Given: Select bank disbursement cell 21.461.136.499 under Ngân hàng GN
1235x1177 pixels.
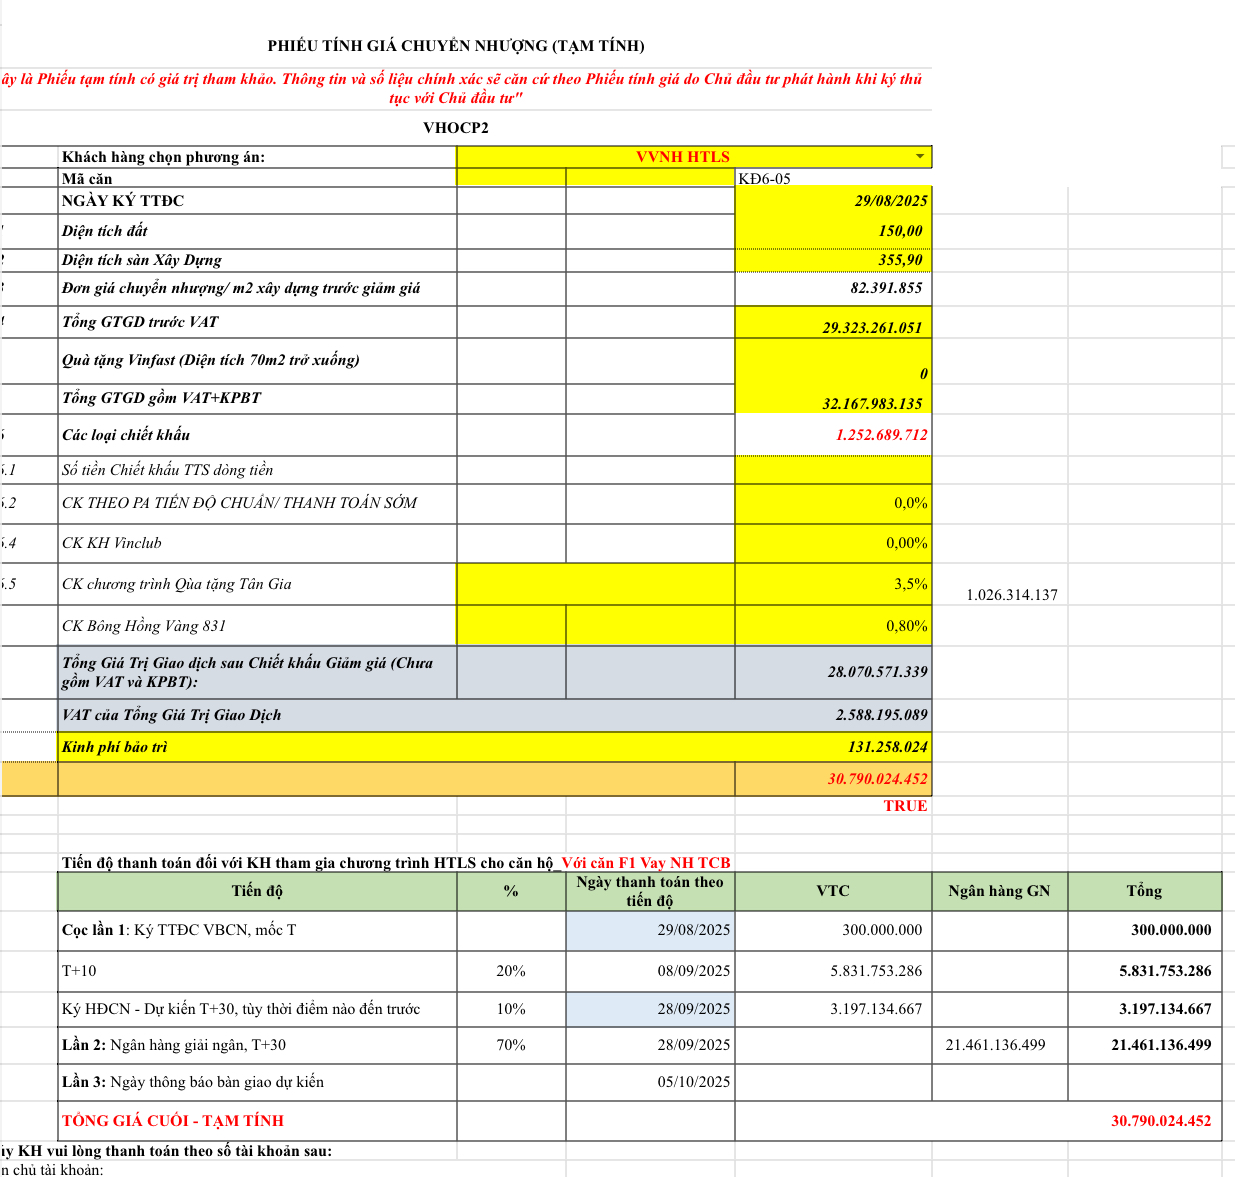Looking at the screenshot, I should (x=995, y=1045).
